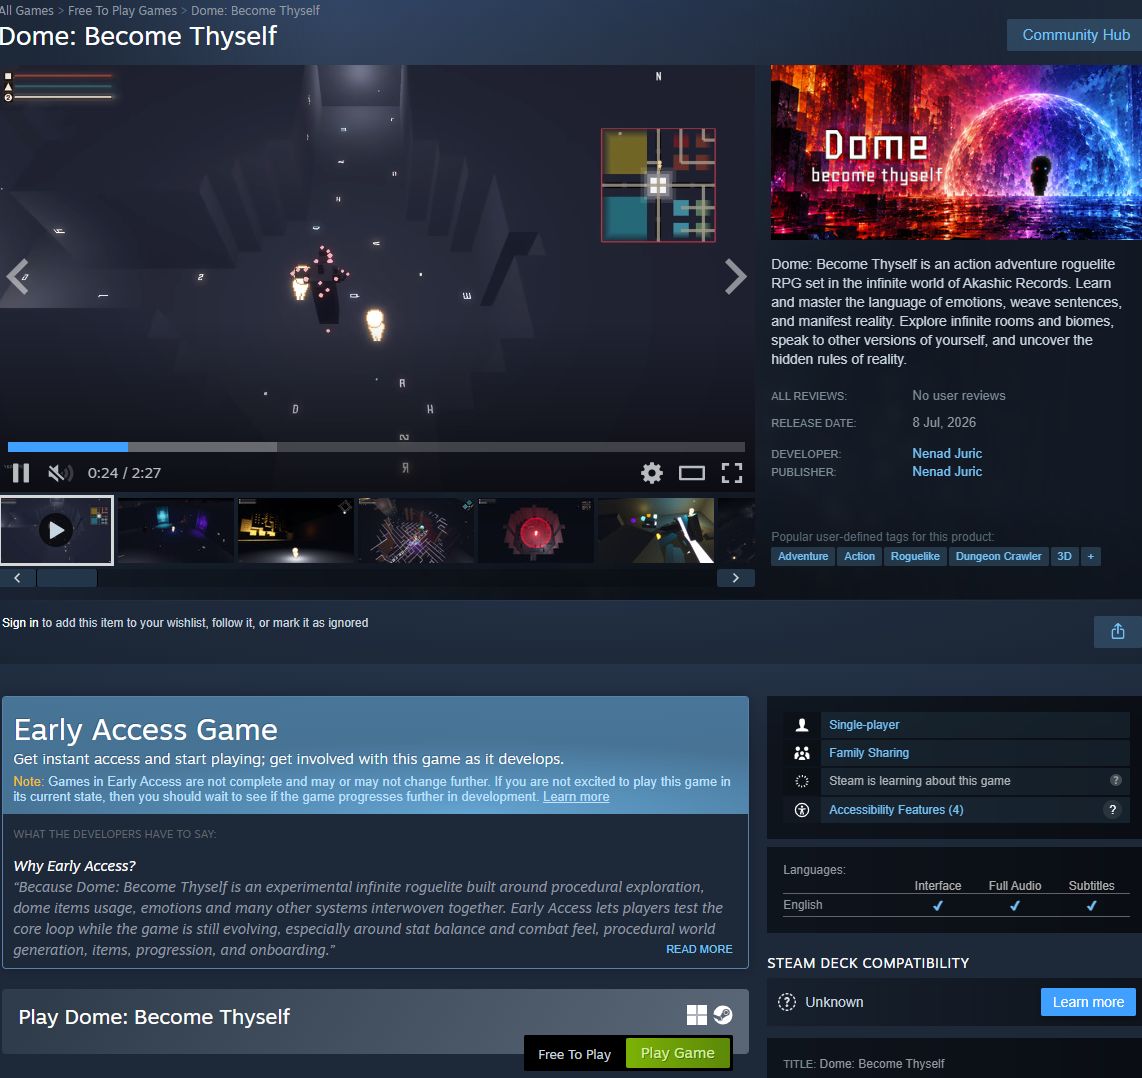Click the Dome become thyself capsule image
1142x1078 pixels.
point(956,152)
